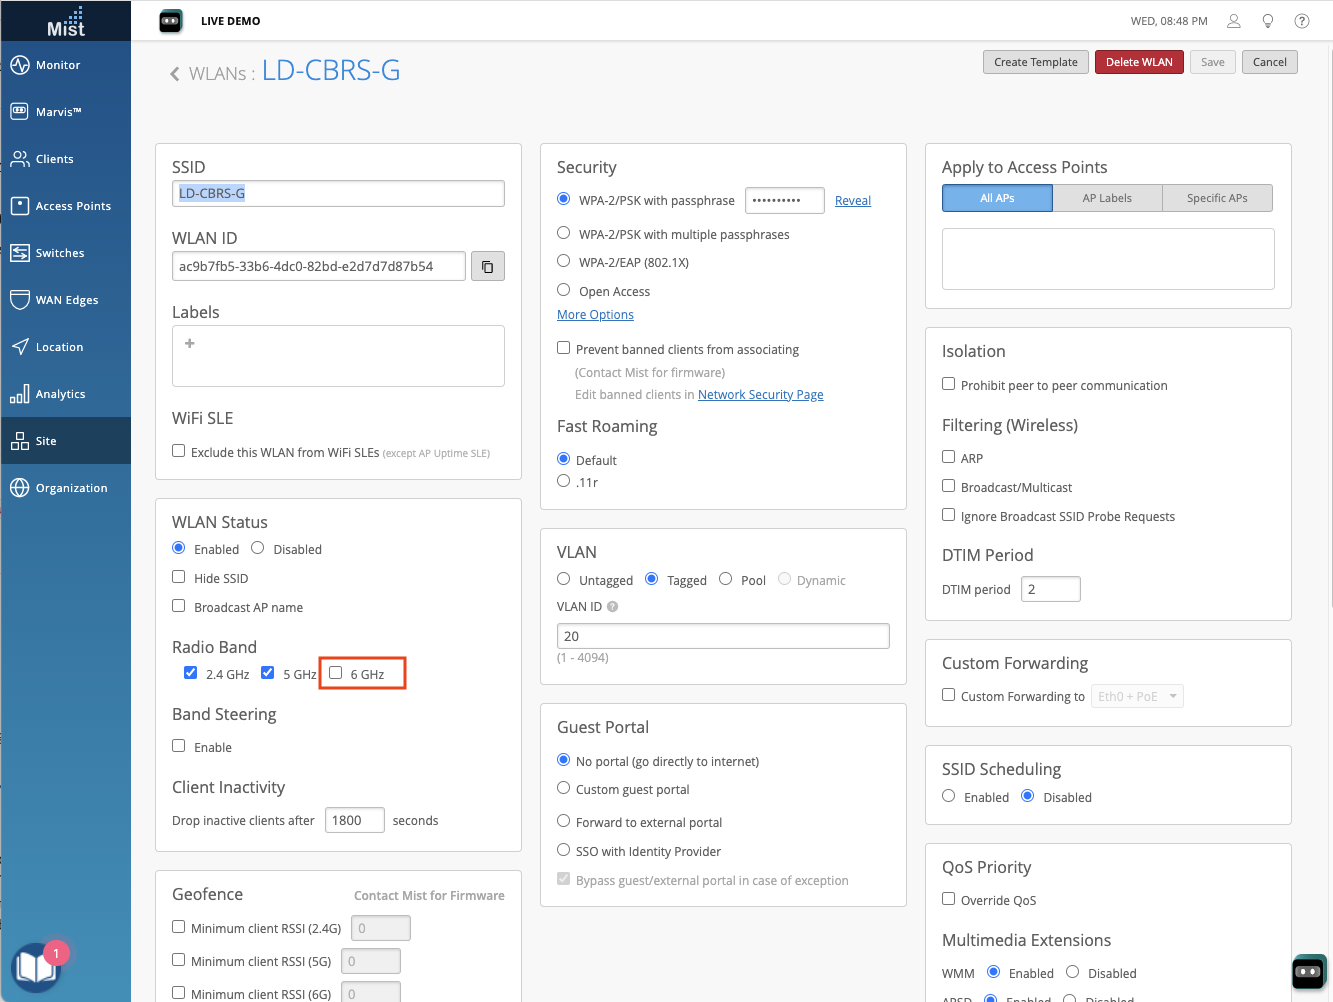
Task: Open Custom Forwarding port dropdown
Action: 1138,696
